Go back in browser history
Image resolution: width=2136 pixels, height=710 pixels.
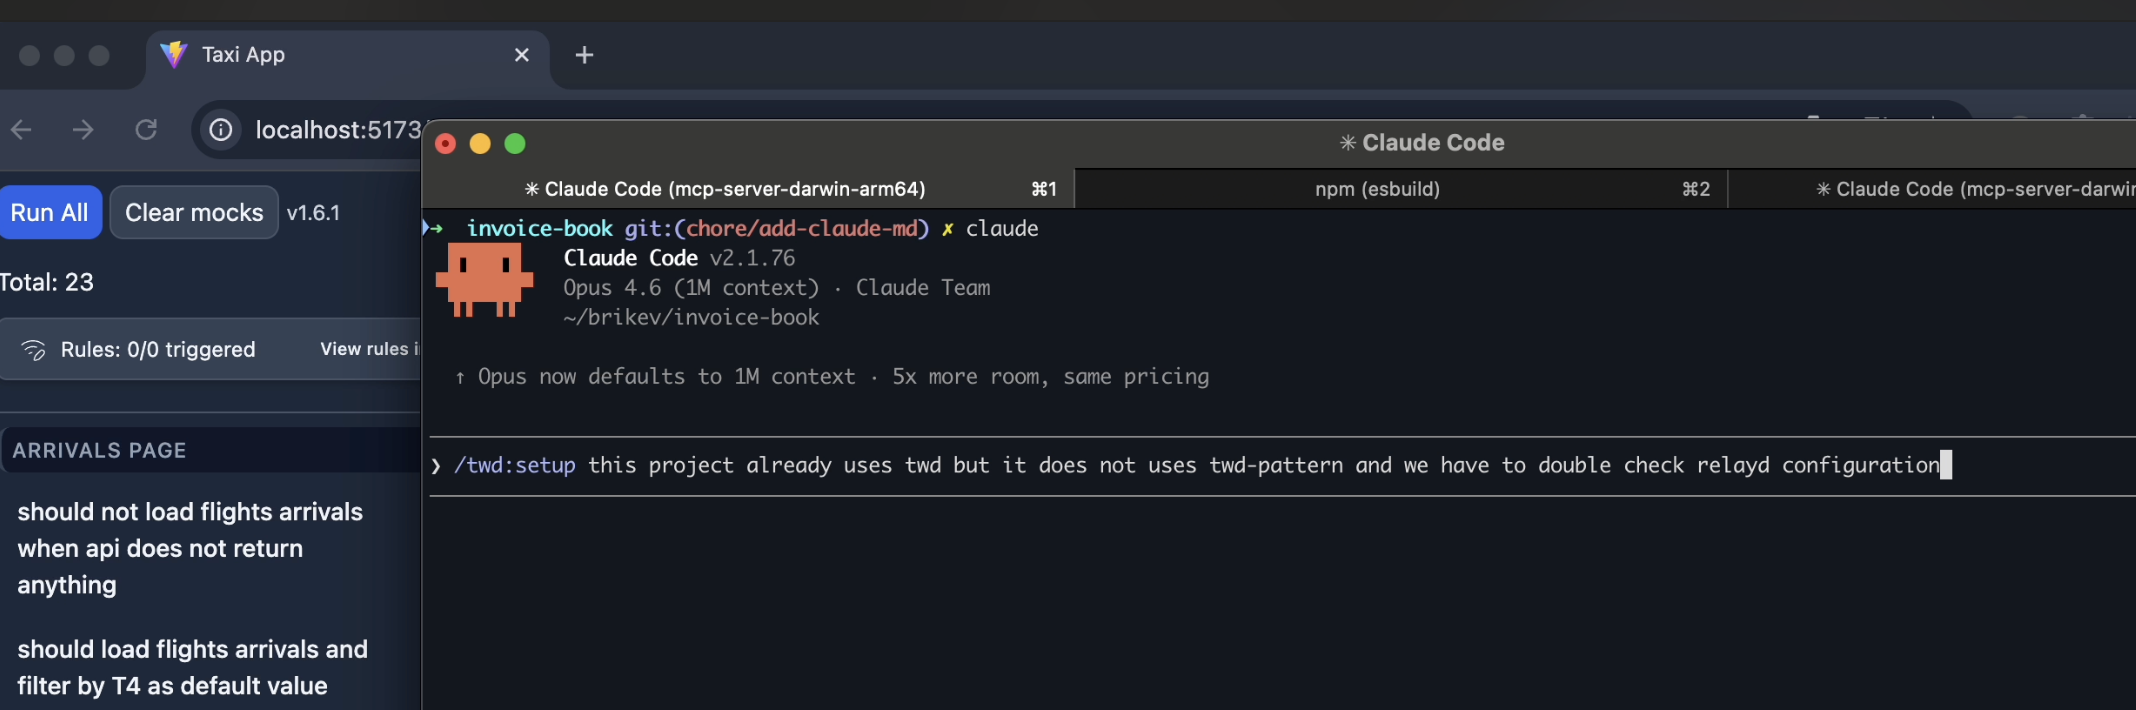coord(22,130)
